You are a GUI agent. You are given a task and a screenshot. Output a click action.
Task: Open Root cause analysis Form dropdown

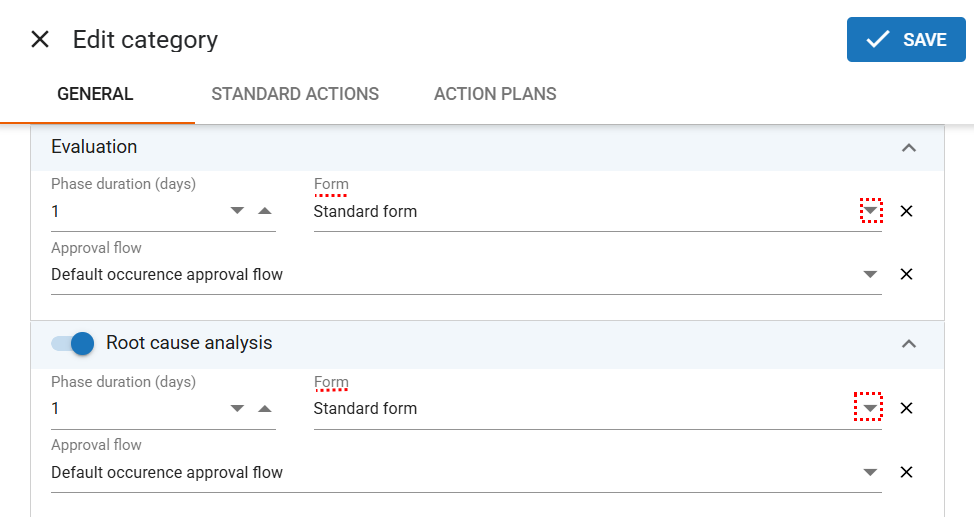tap(870, 408)
